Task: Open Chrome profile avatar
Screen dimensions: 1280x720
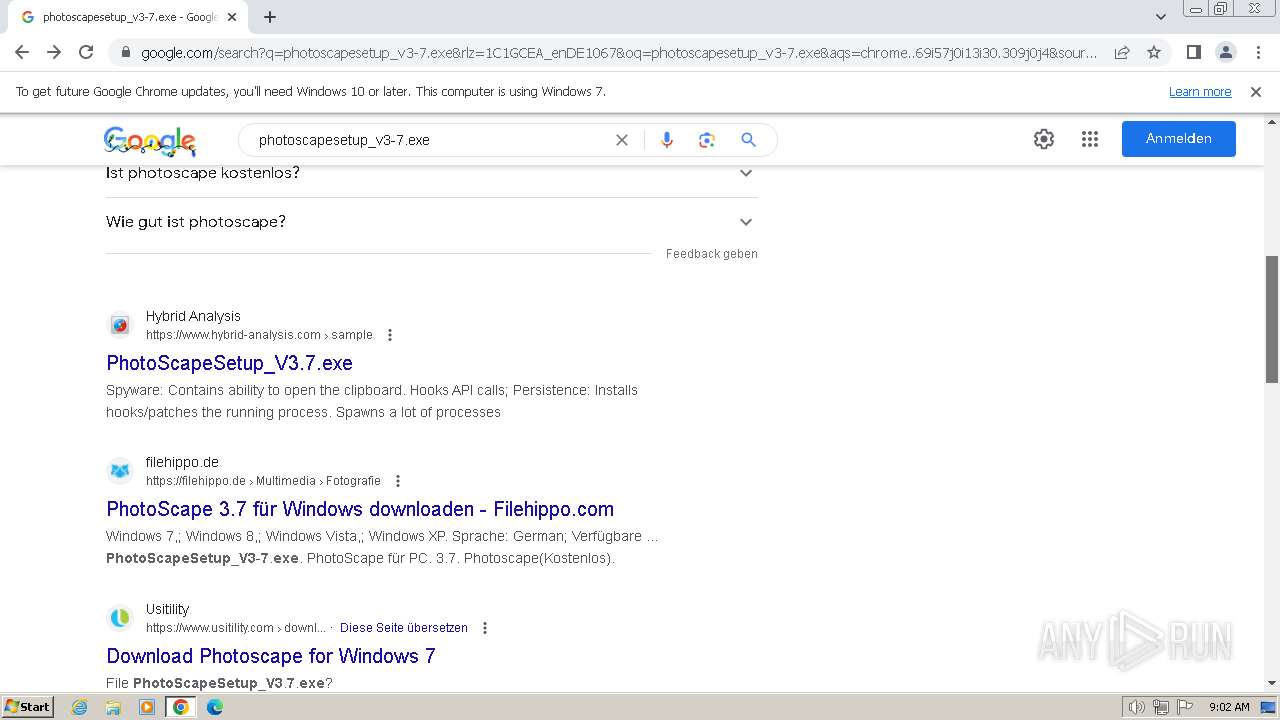Action: [1225, 52]
